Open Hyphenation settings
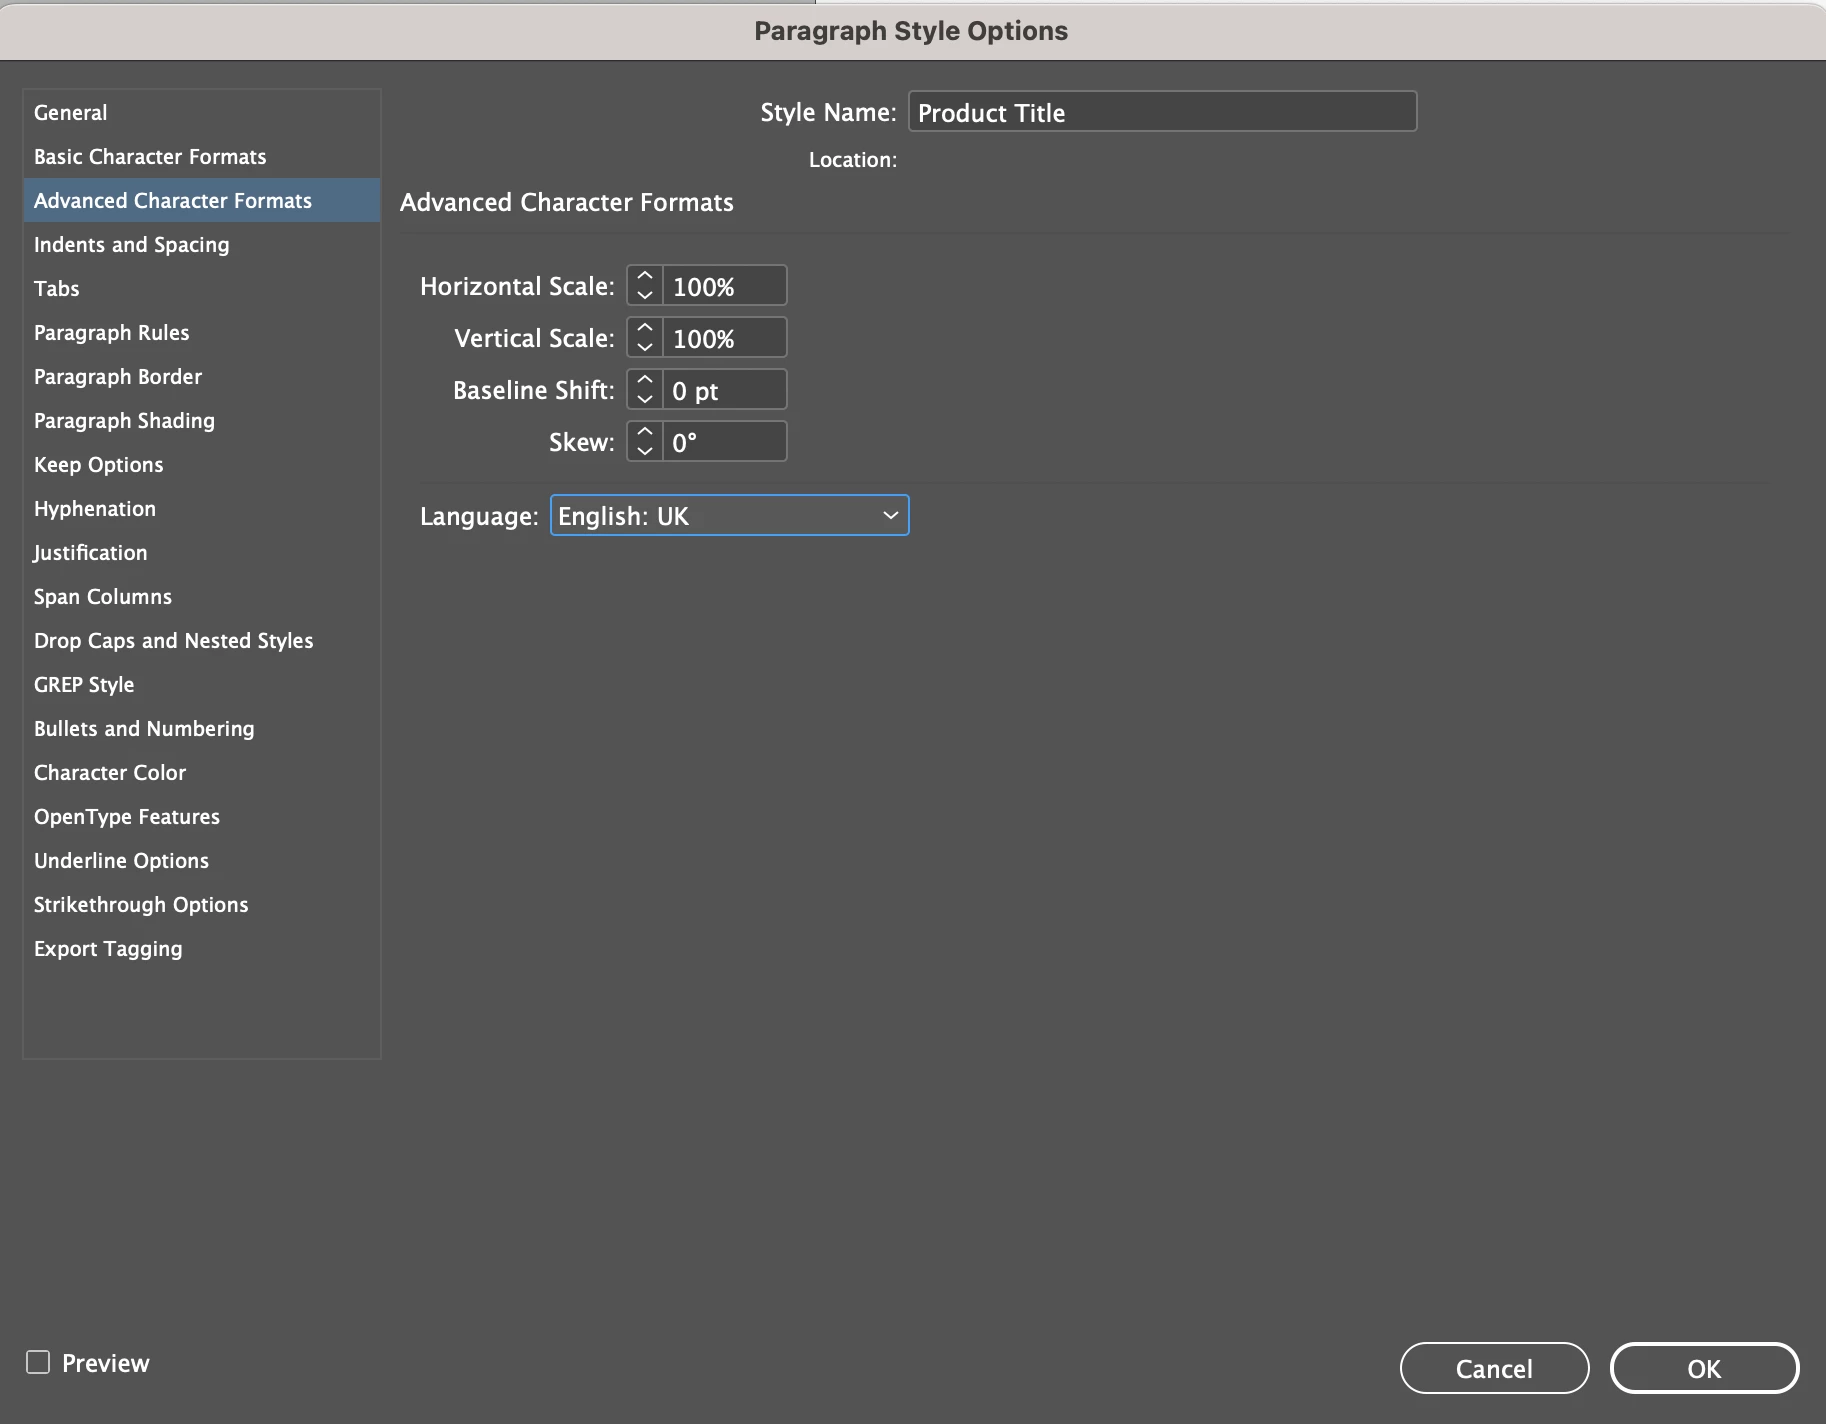Image resolution: width=1826 pixels, height=1424 pixels. pyautogui.click(x=201, y=509)
